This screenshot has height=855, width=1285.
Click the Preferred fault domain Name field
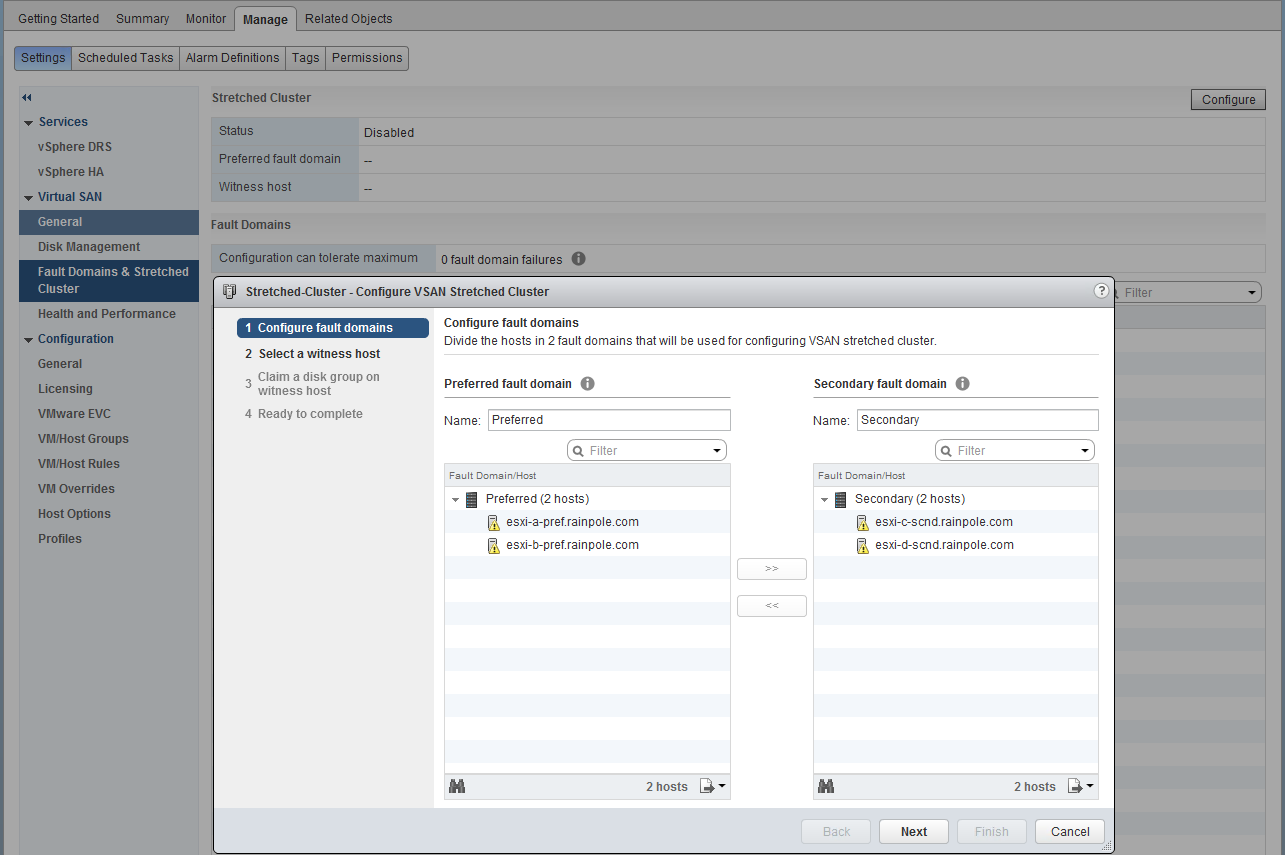[x=609, y=420]
